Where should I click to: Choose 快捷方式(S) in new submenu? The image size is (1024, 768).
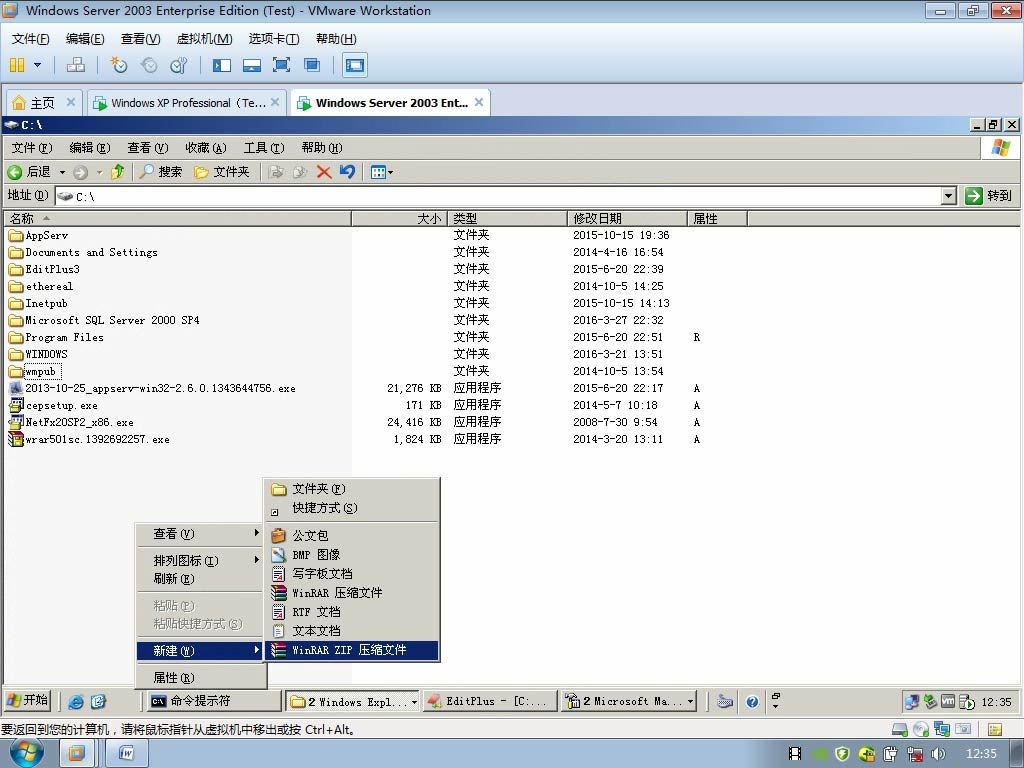pos(351,508)
